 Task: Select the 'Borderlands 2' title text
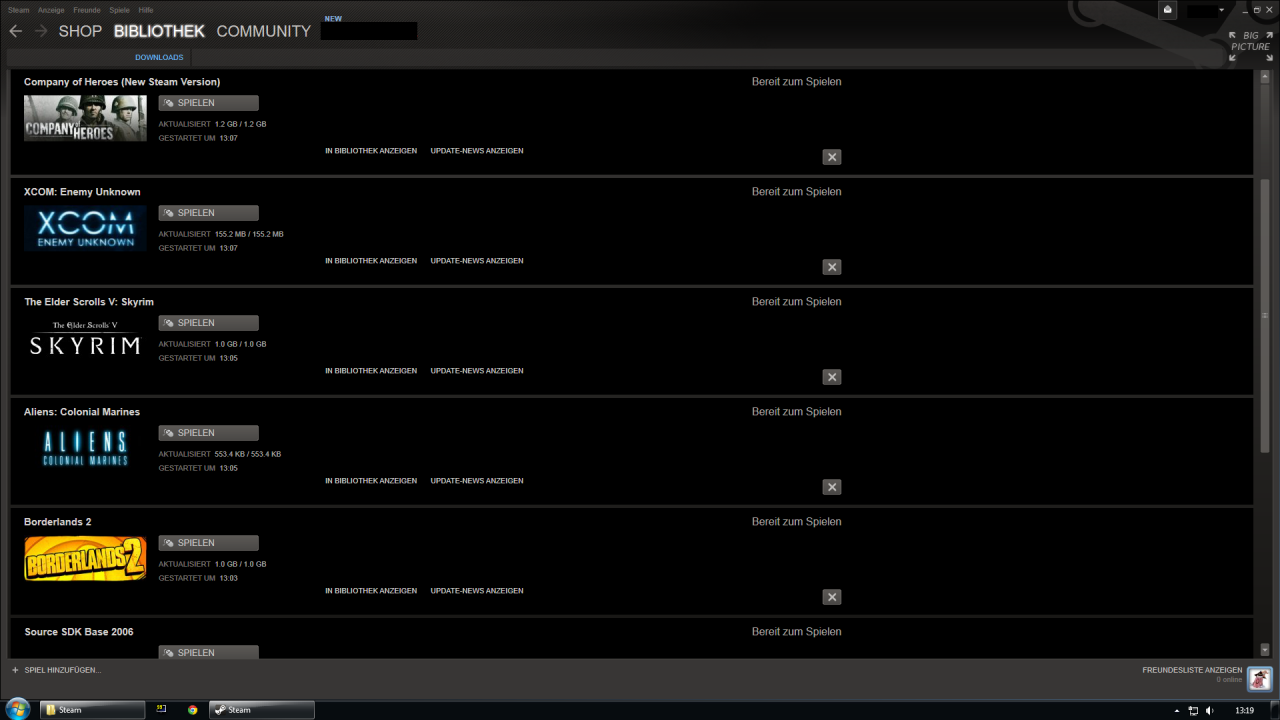click(x=58, y=522)
